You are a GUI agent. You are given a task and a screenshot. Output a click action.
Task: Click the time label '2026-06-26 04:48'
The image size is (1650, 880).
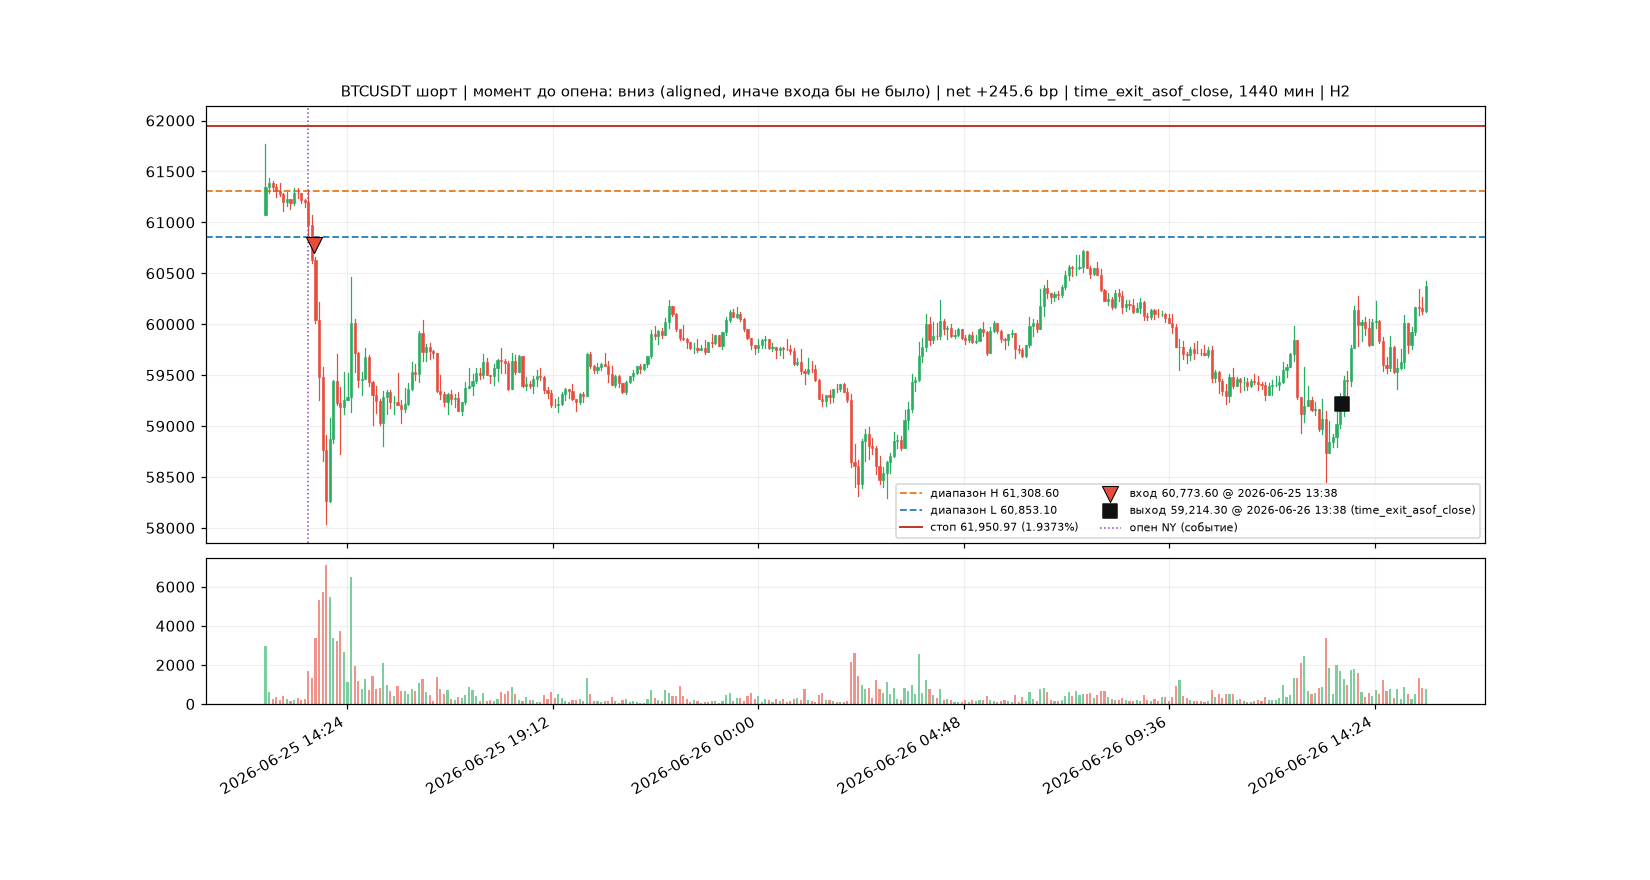click(x=899, y=755)
